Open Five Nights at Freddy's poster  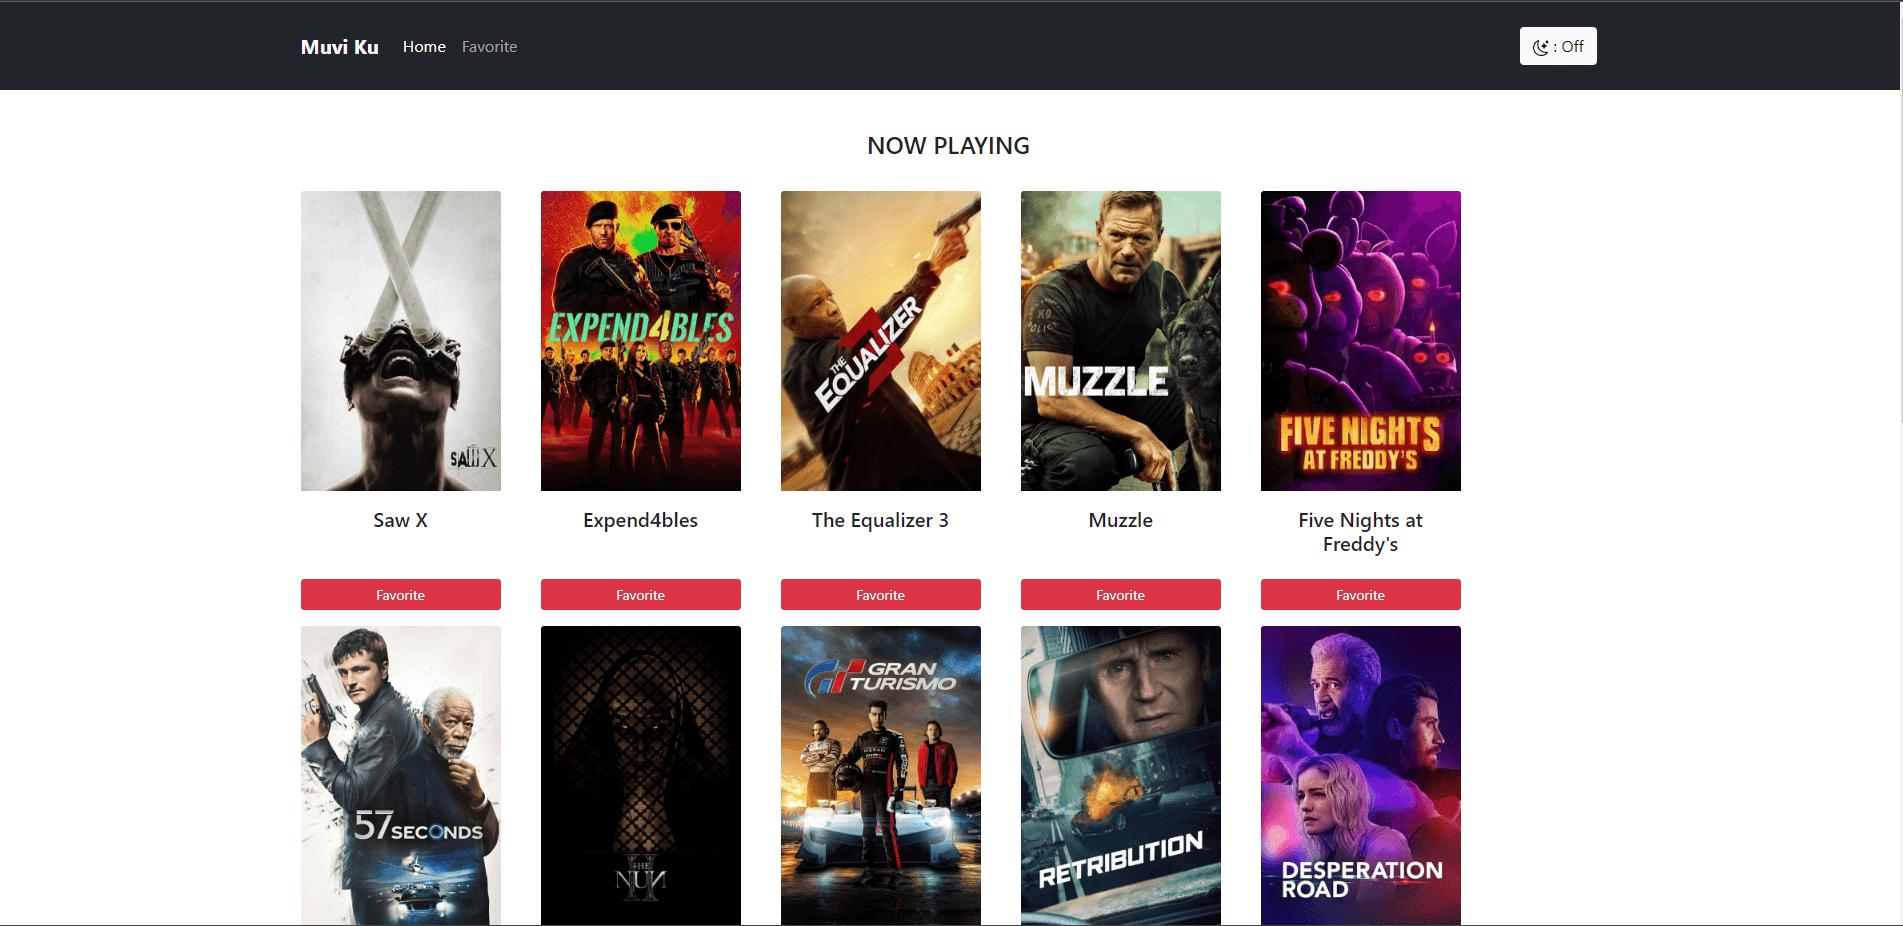click(1360, 340)
